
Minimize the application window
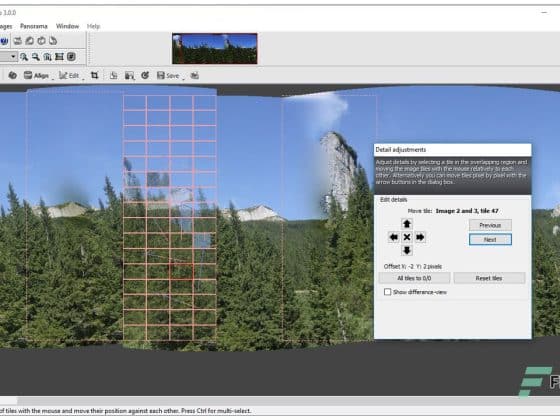click(x=544, y=12)
